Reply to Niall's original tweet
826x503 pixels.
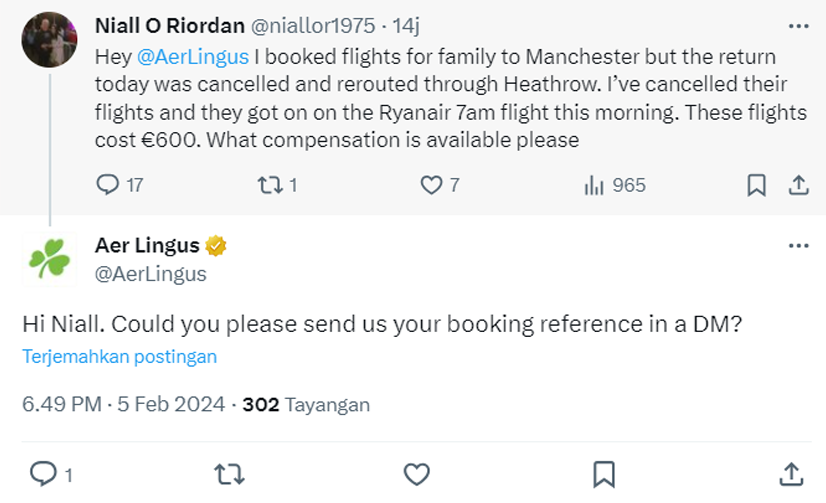[108, 185]
